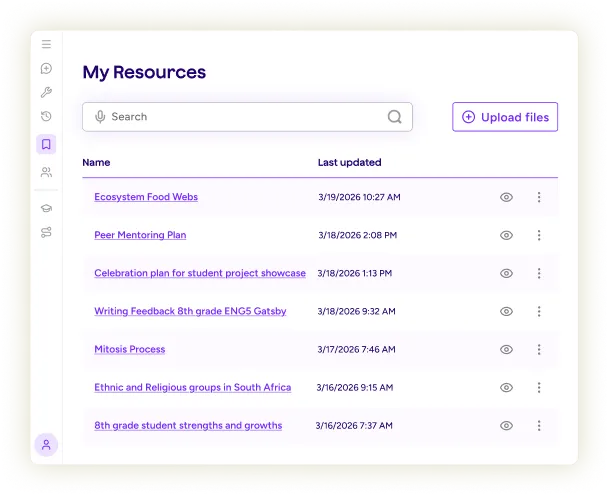Viewport: 609px width, 496px height.
Task: Open Celebration plan for student project showcase
Action: point(200,273)
